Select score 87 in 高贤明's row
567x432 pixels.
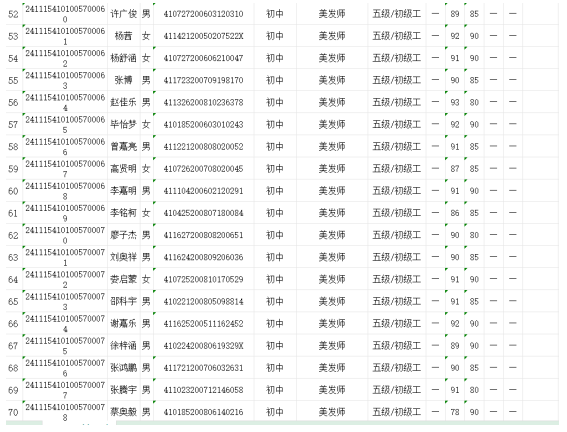click(x=455, y=169)
